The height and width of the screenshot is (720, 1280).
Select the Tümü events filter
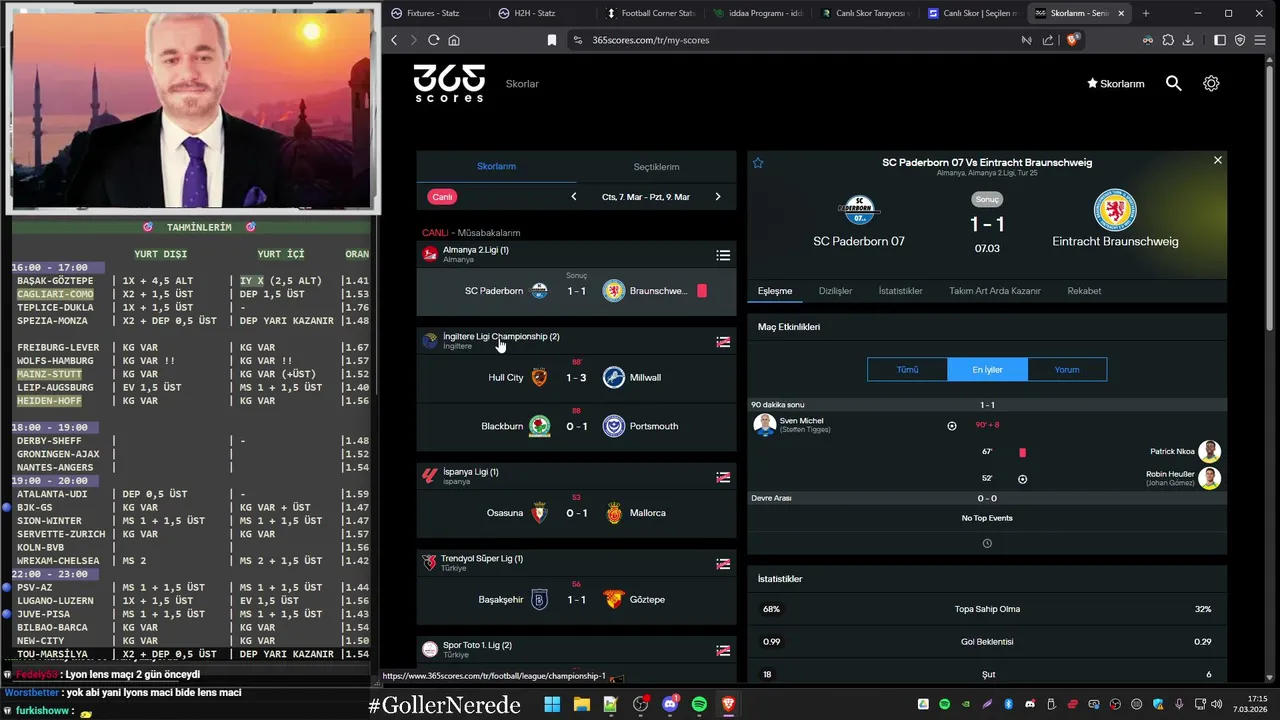click(907, 369)
